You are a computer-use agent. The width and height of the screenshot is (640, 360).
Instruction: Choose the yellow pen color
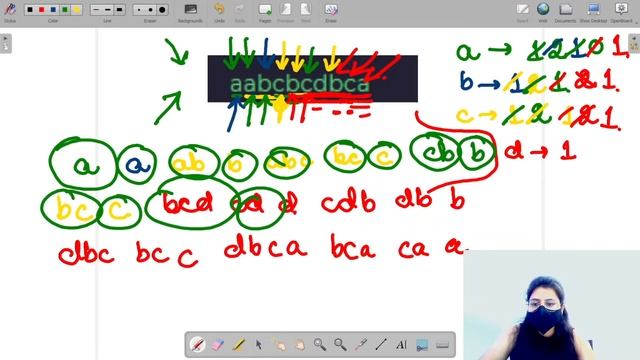pyautogui.click(x=76, y=10)
